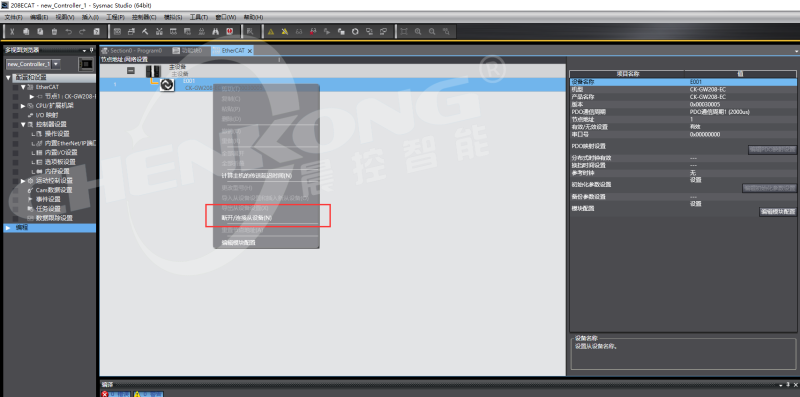Select 断开/连接从设备(N) in context menu
This screenshot has width=800, height=397.
[246, 218]
